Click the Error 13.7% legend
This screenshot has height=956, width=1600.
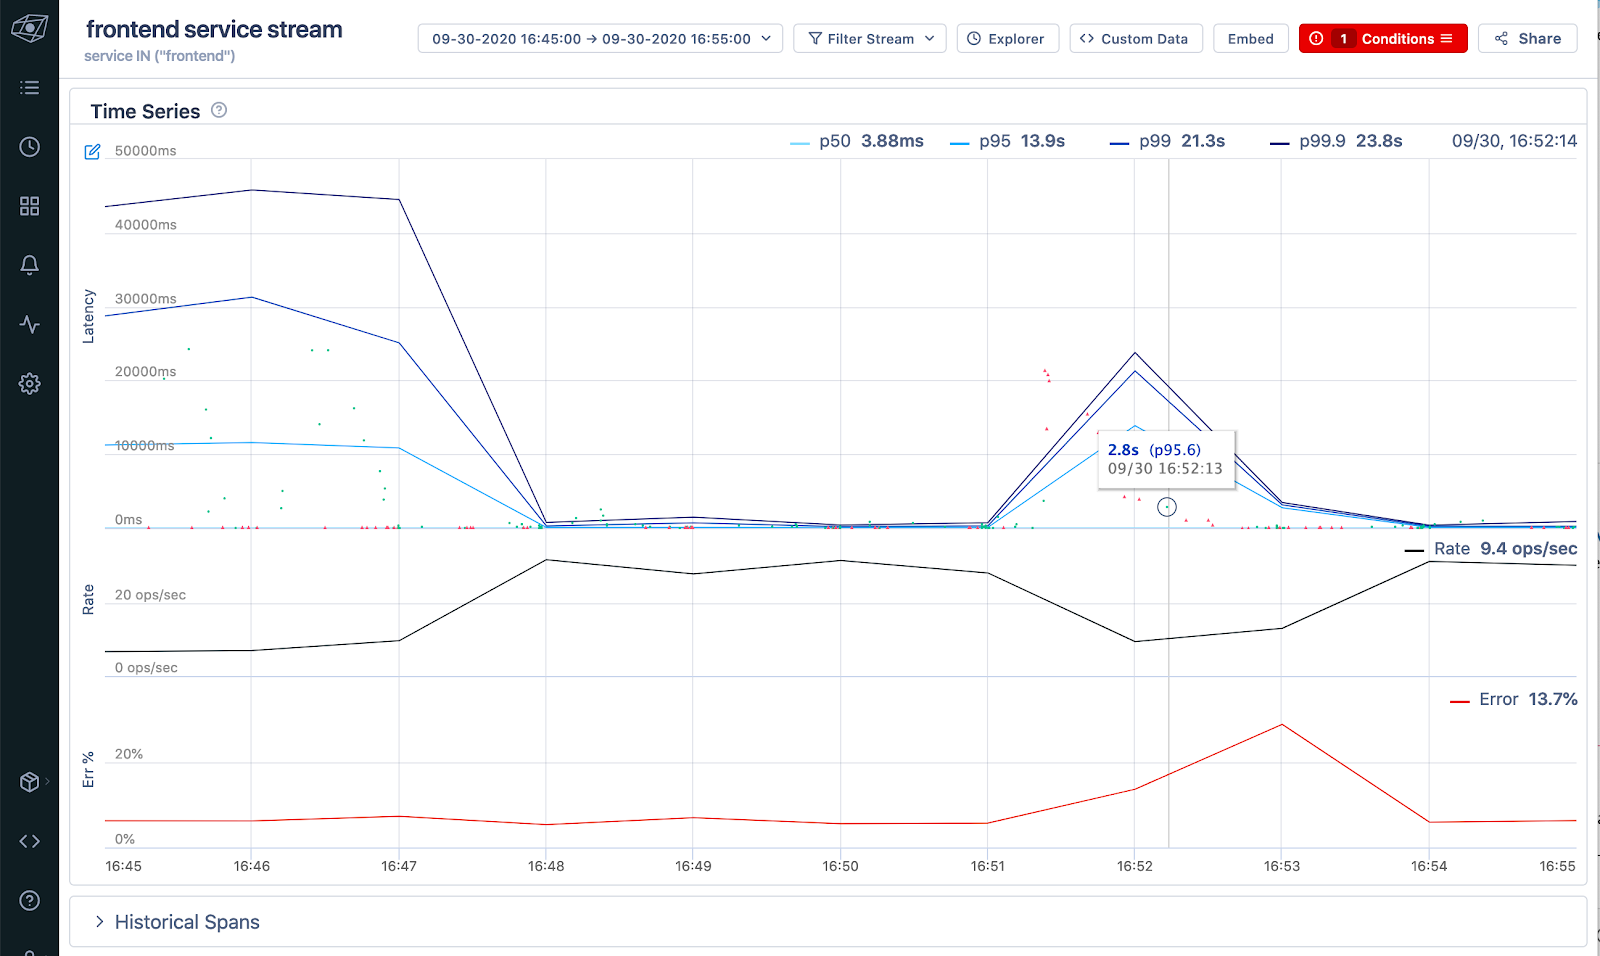1513,700
